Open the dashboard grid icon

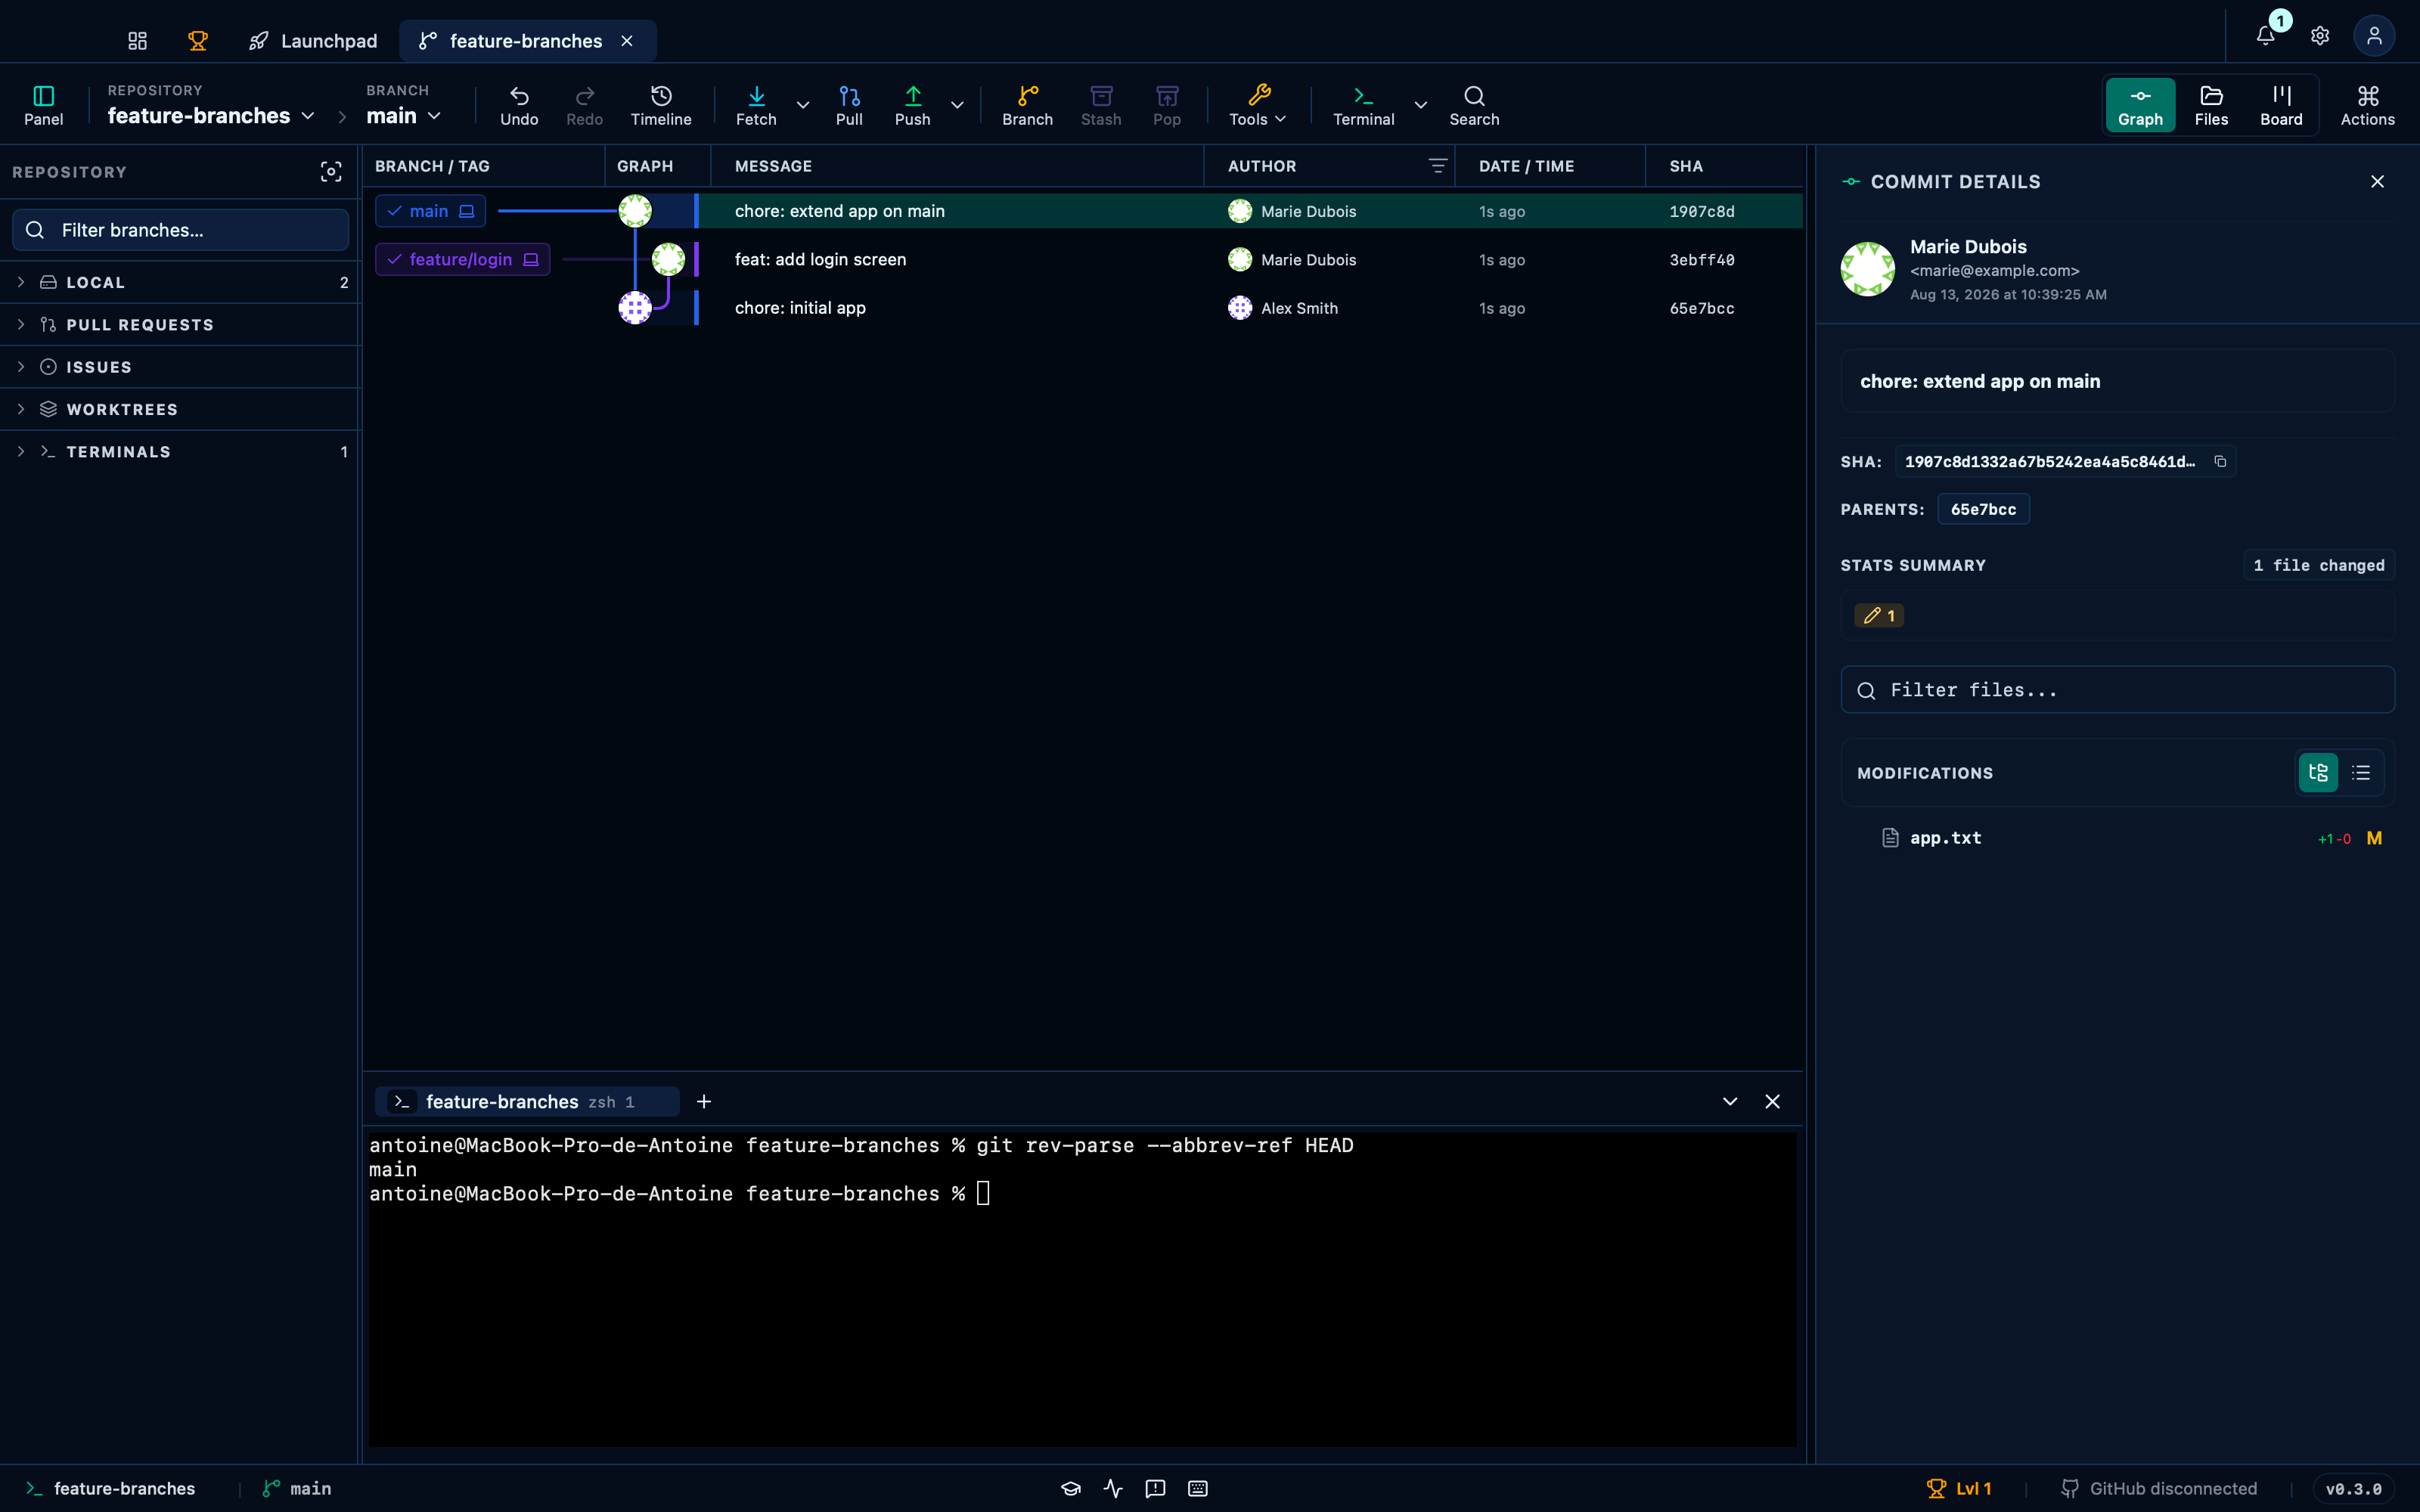pos(138,41)
